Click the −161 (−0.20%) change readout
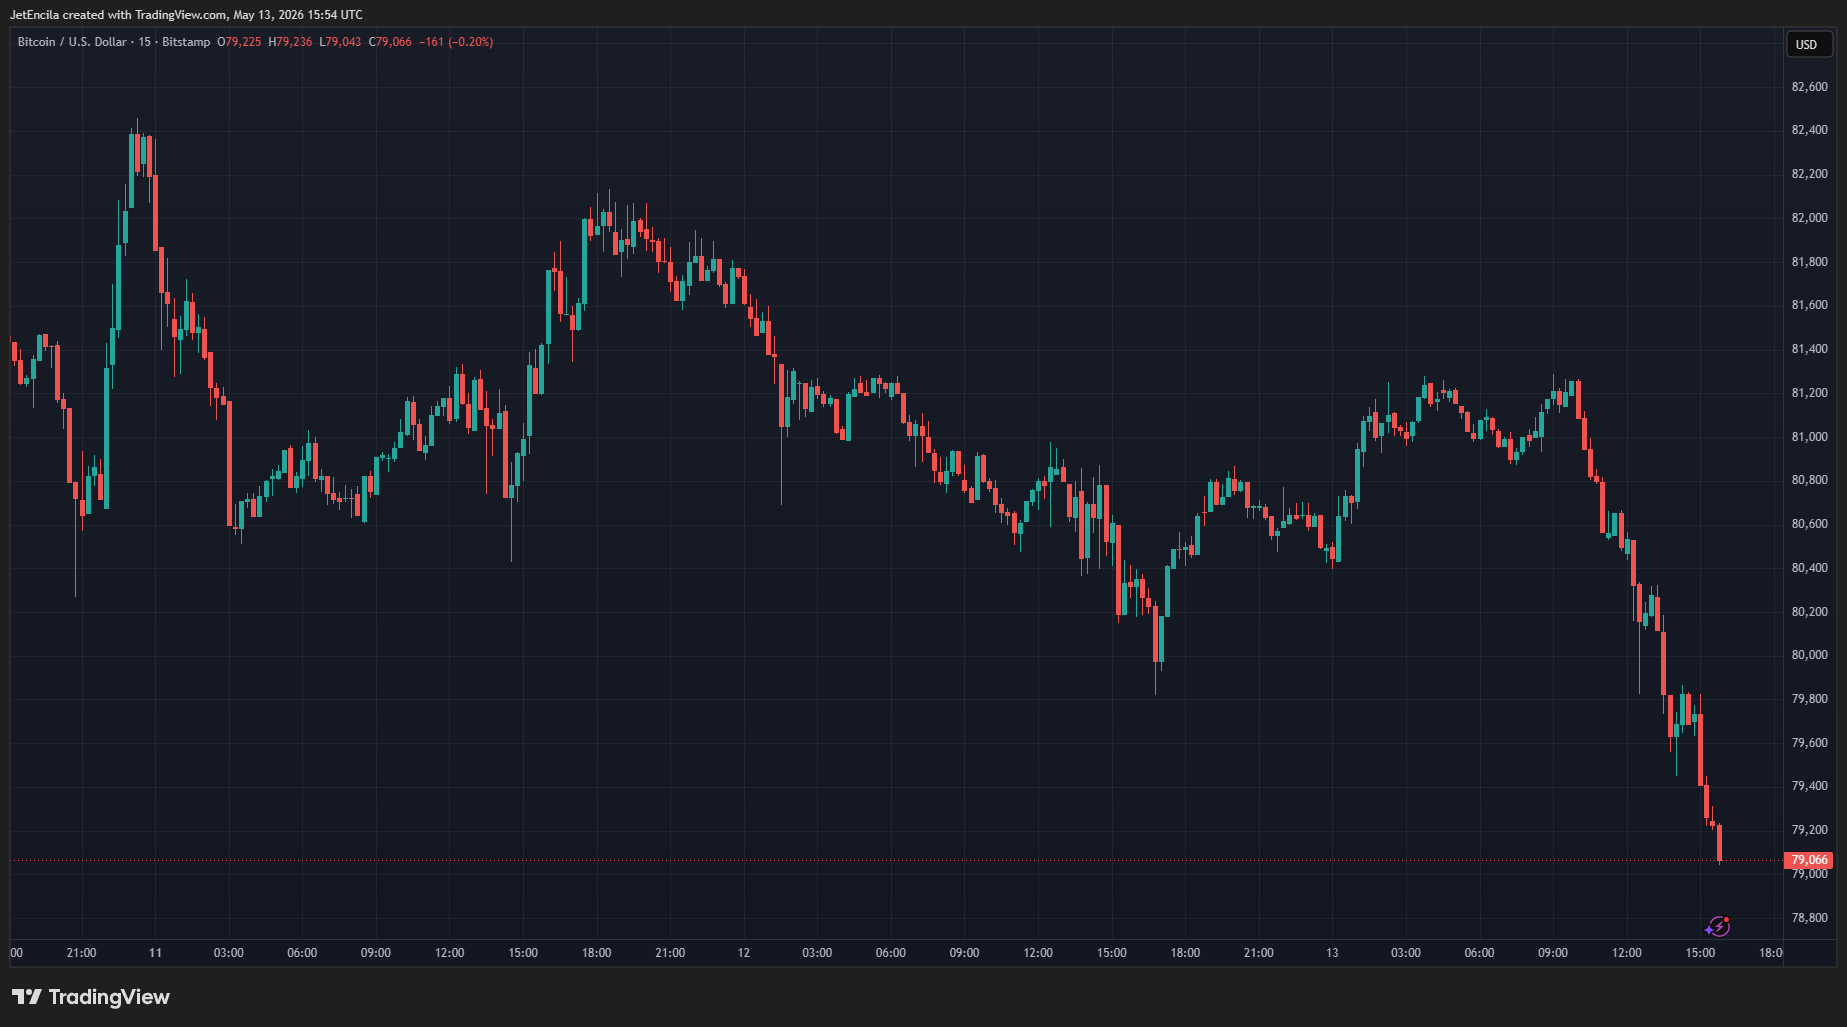Viewport: 1847px width, 1027px height. 456,42
